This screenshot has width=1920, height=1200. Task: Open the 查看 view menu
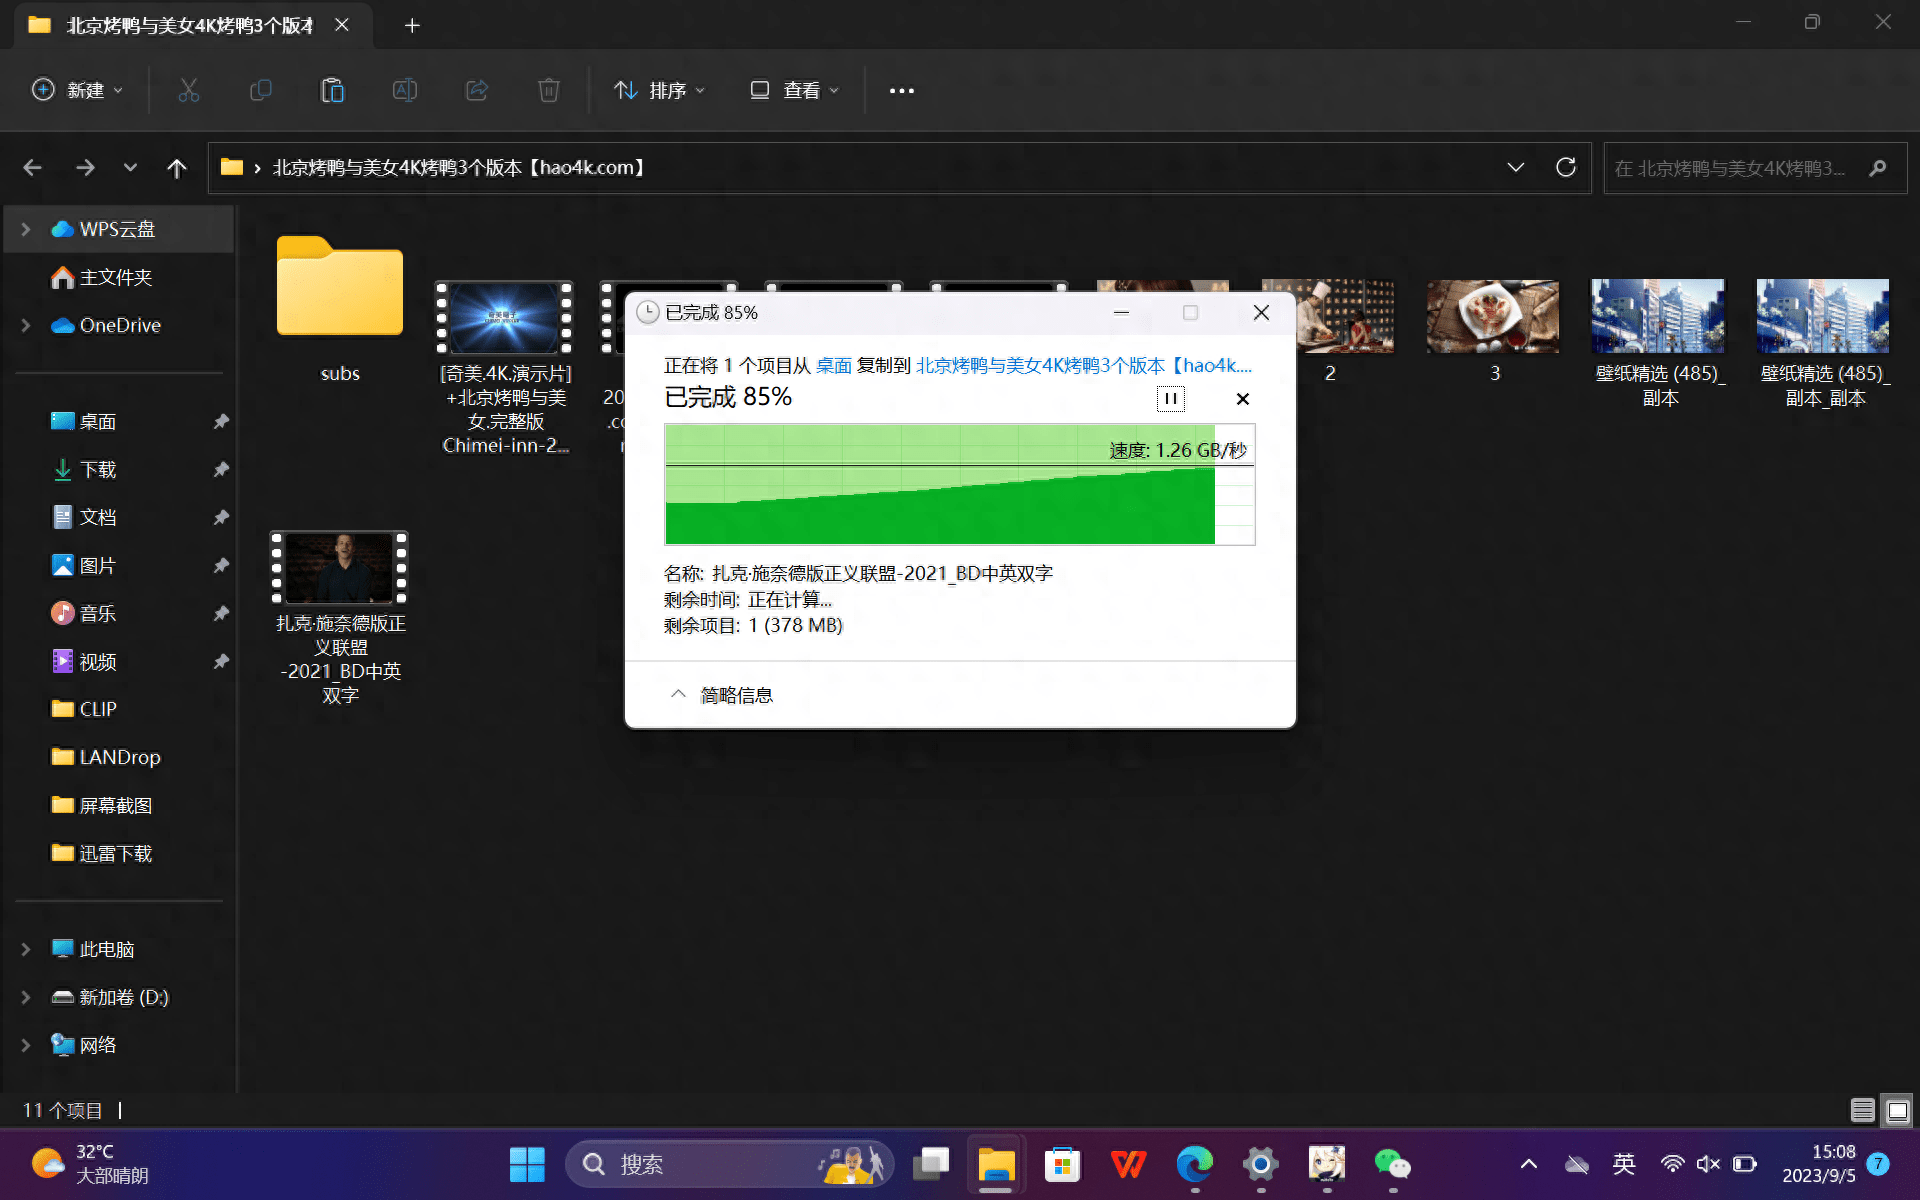[x=794, y=90]
